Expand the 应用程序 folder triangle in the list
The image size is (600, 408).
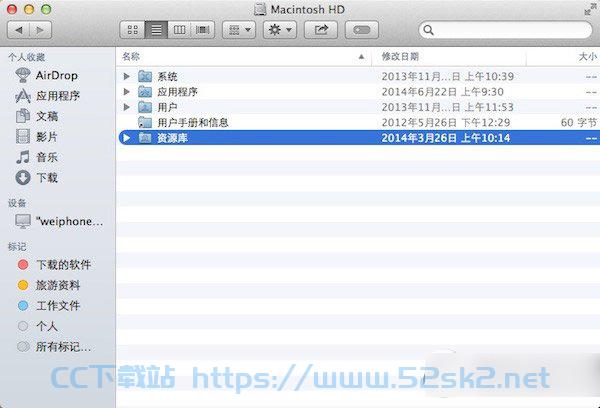pos(126,92)
